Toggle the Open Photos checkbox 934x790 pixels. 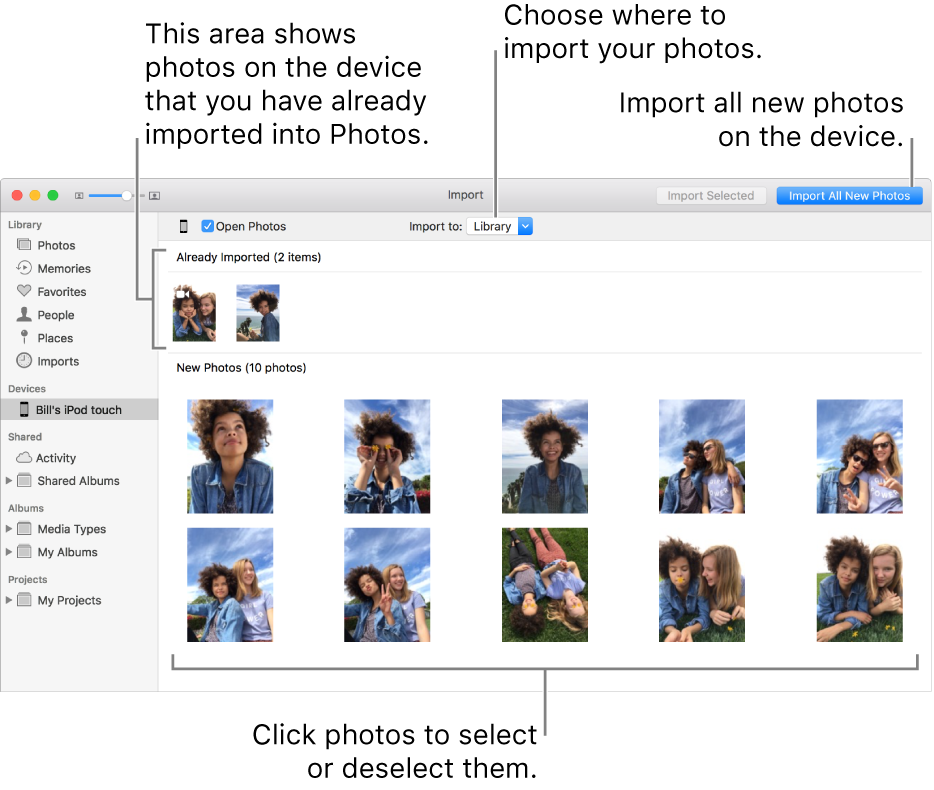[208, 227]
